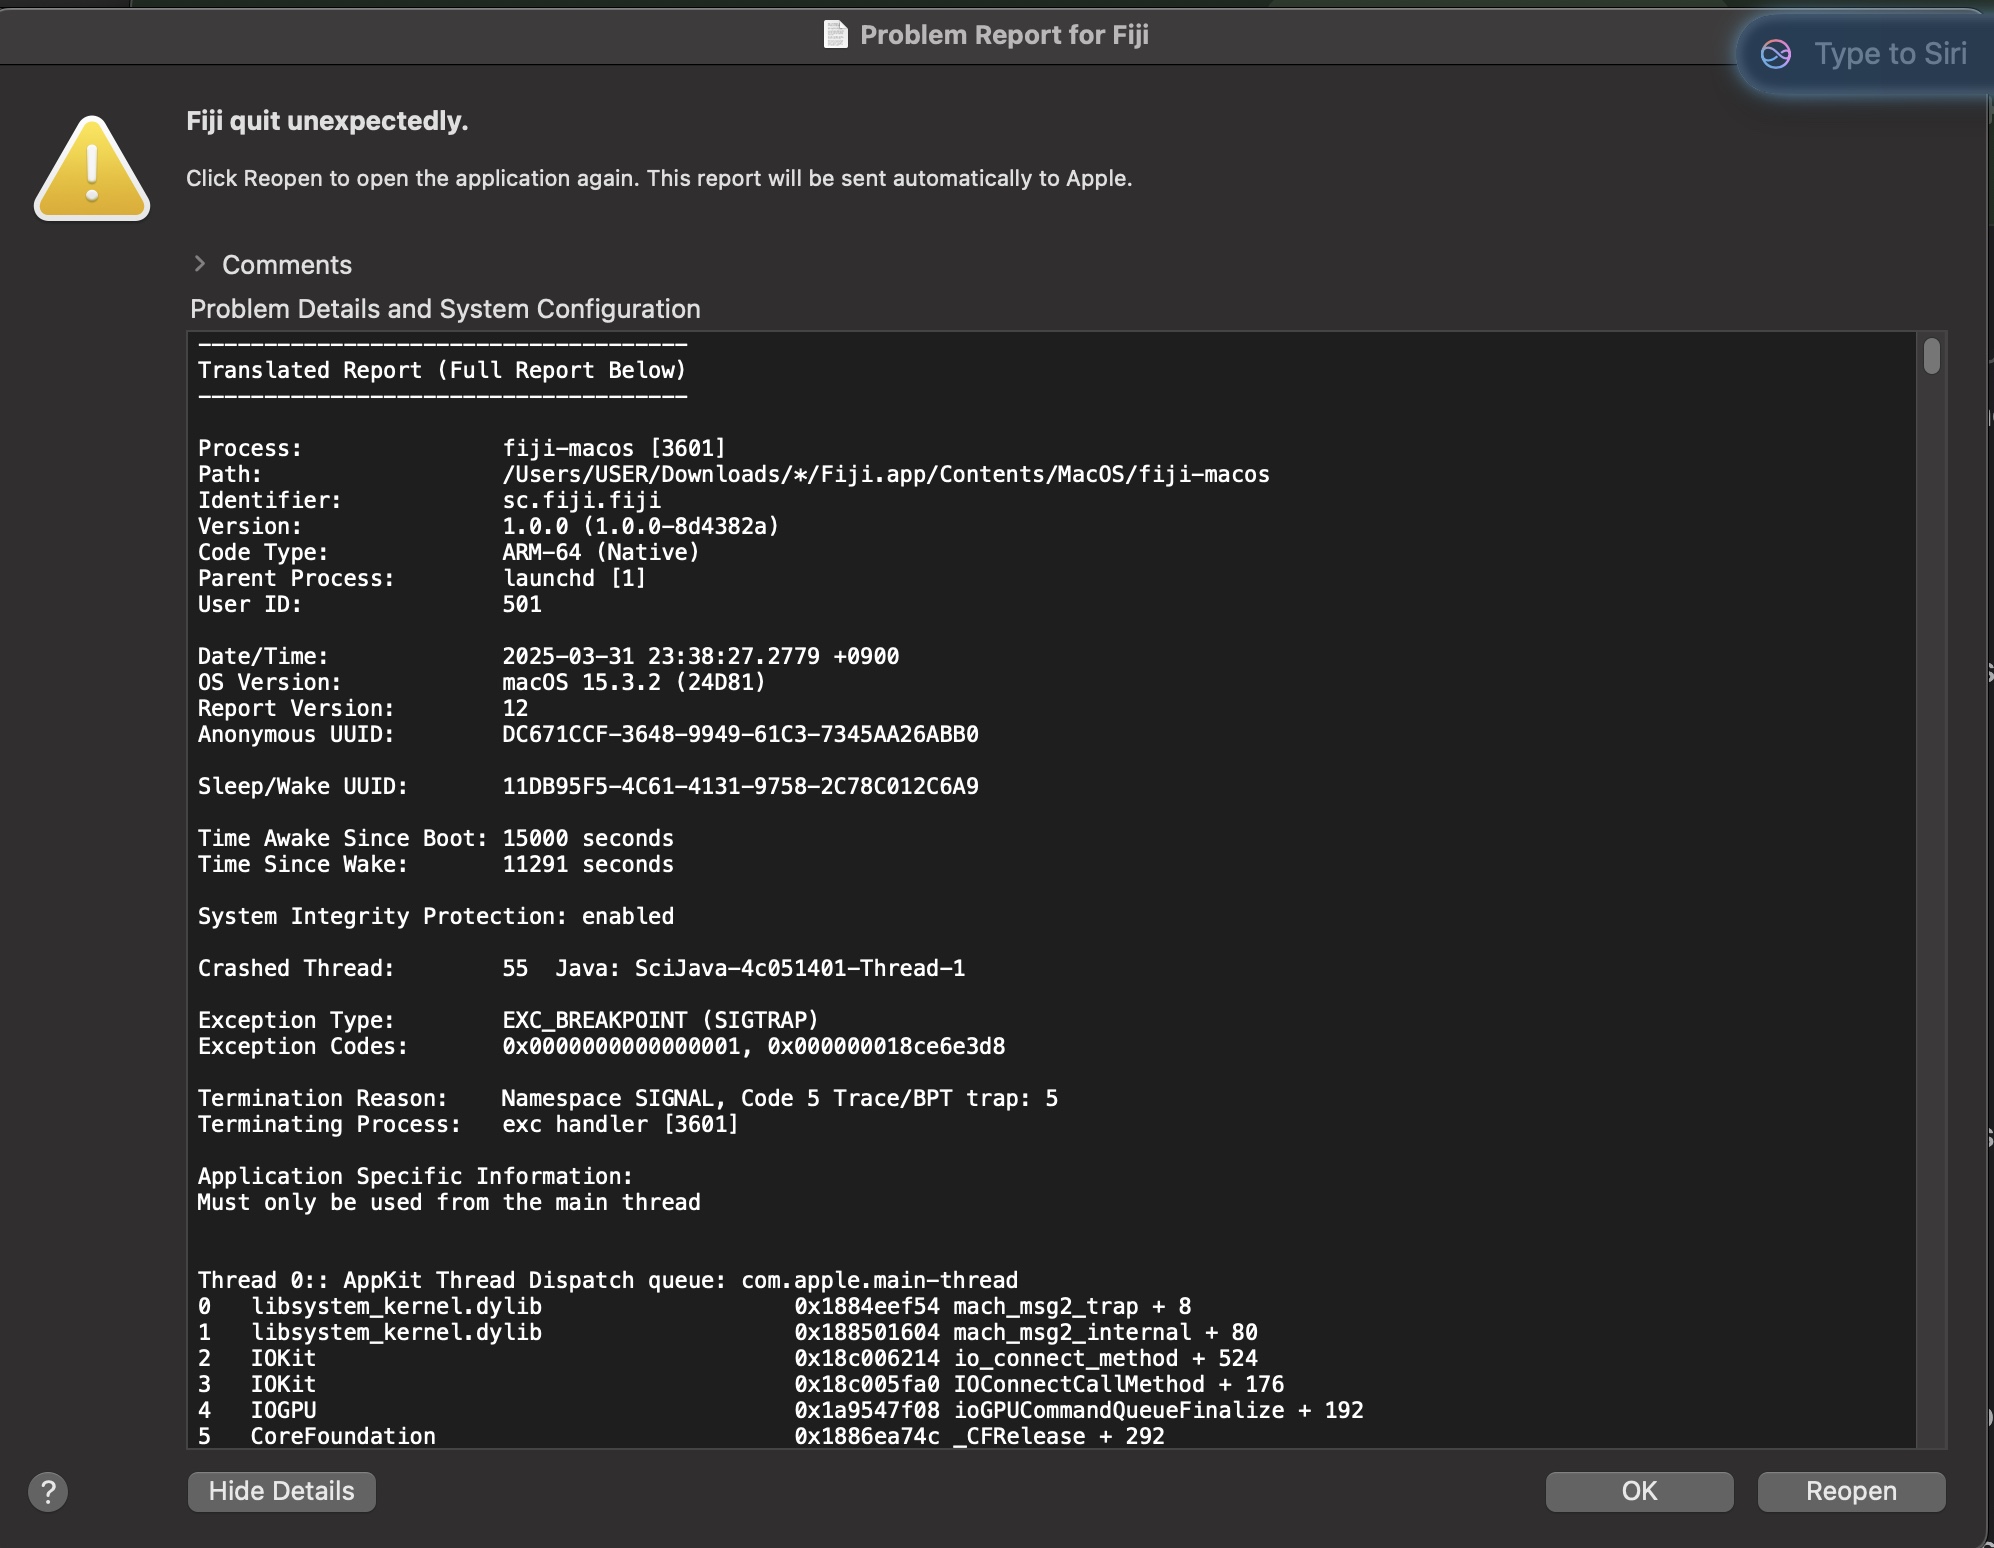Click the Type to Siri input field

[1891, 54]
